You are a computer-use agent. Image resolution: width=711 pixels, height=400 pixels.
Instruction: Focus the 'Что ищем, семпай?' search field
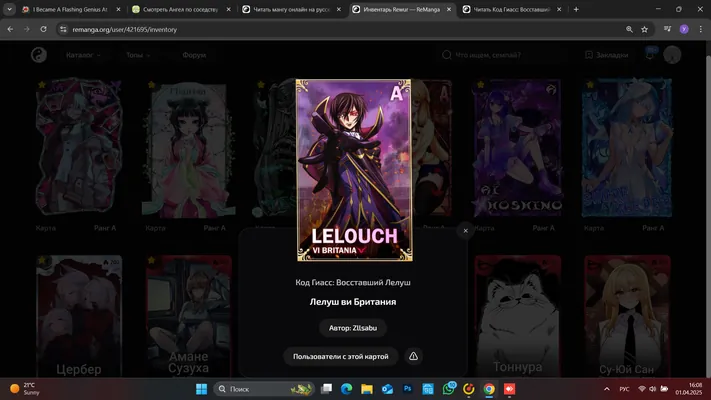point(503,55)
